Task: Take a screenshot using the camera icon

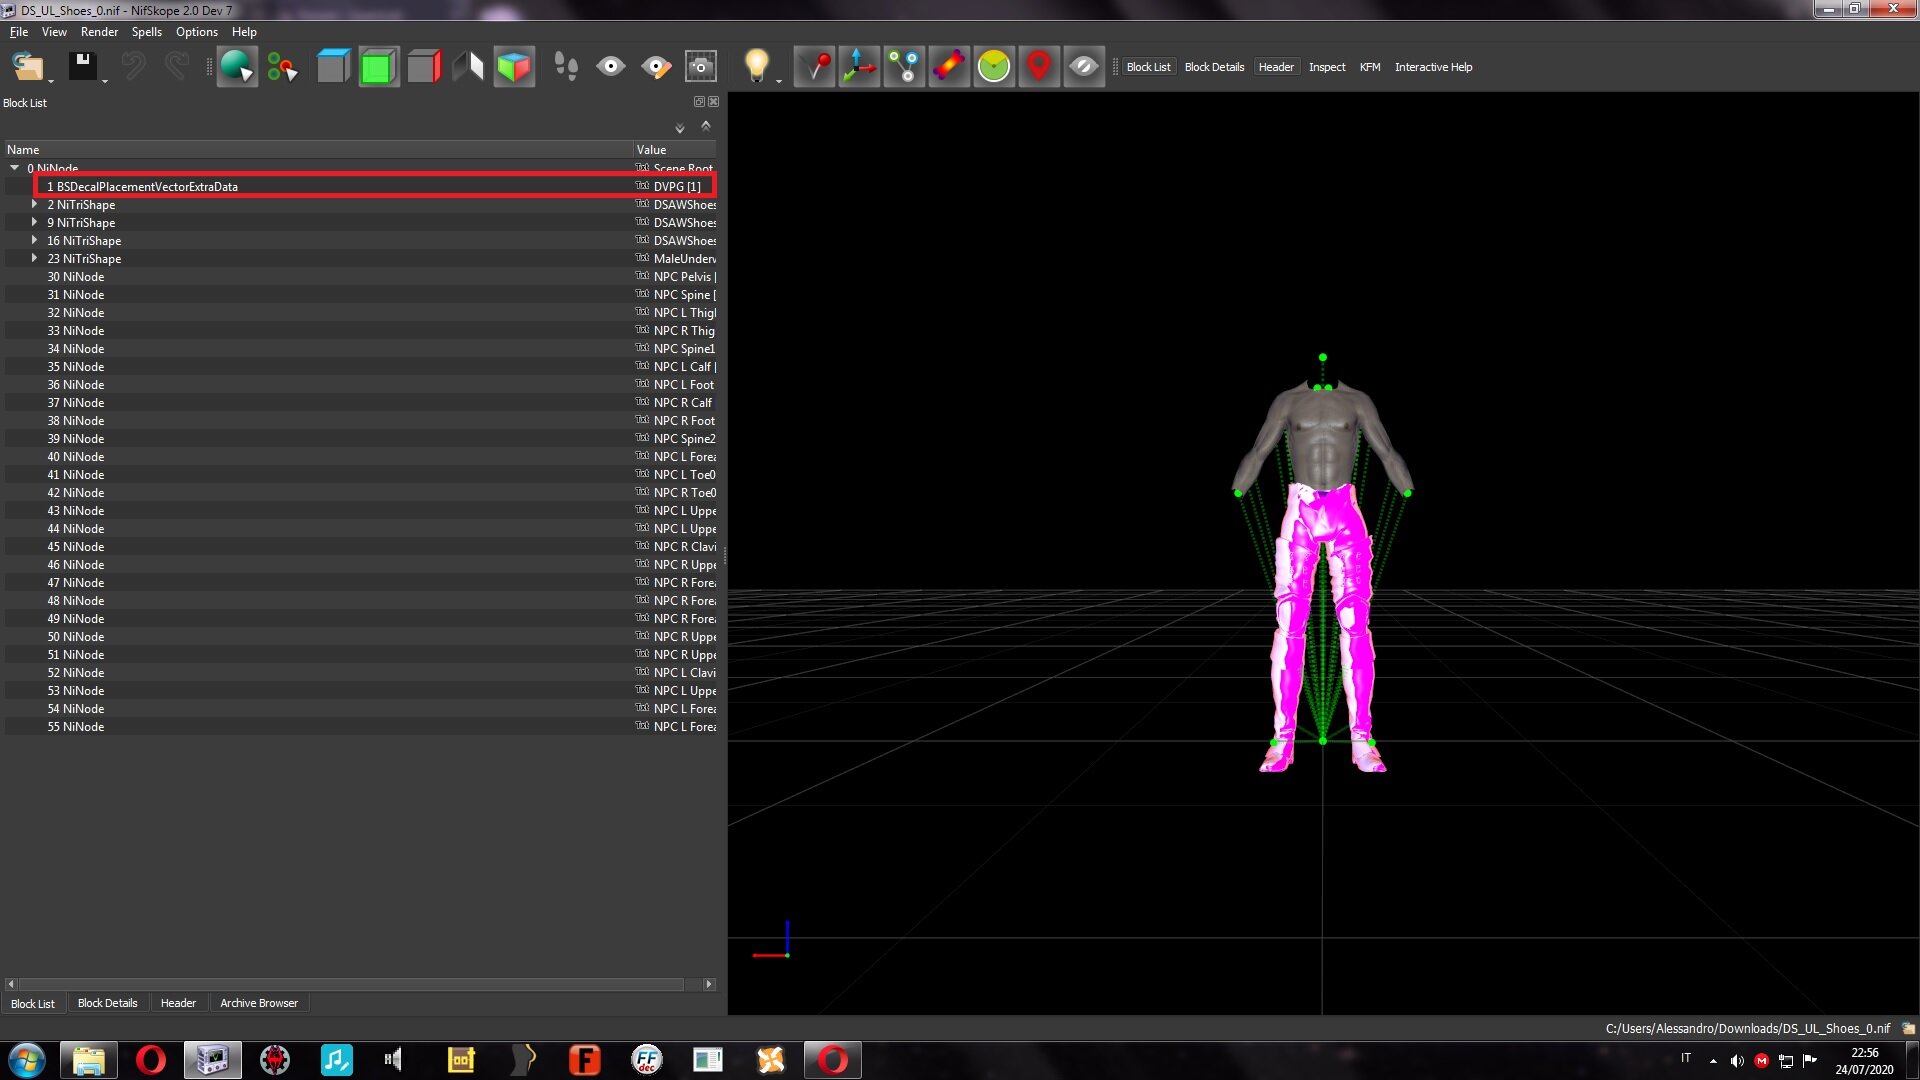Action: click(701, 66)
